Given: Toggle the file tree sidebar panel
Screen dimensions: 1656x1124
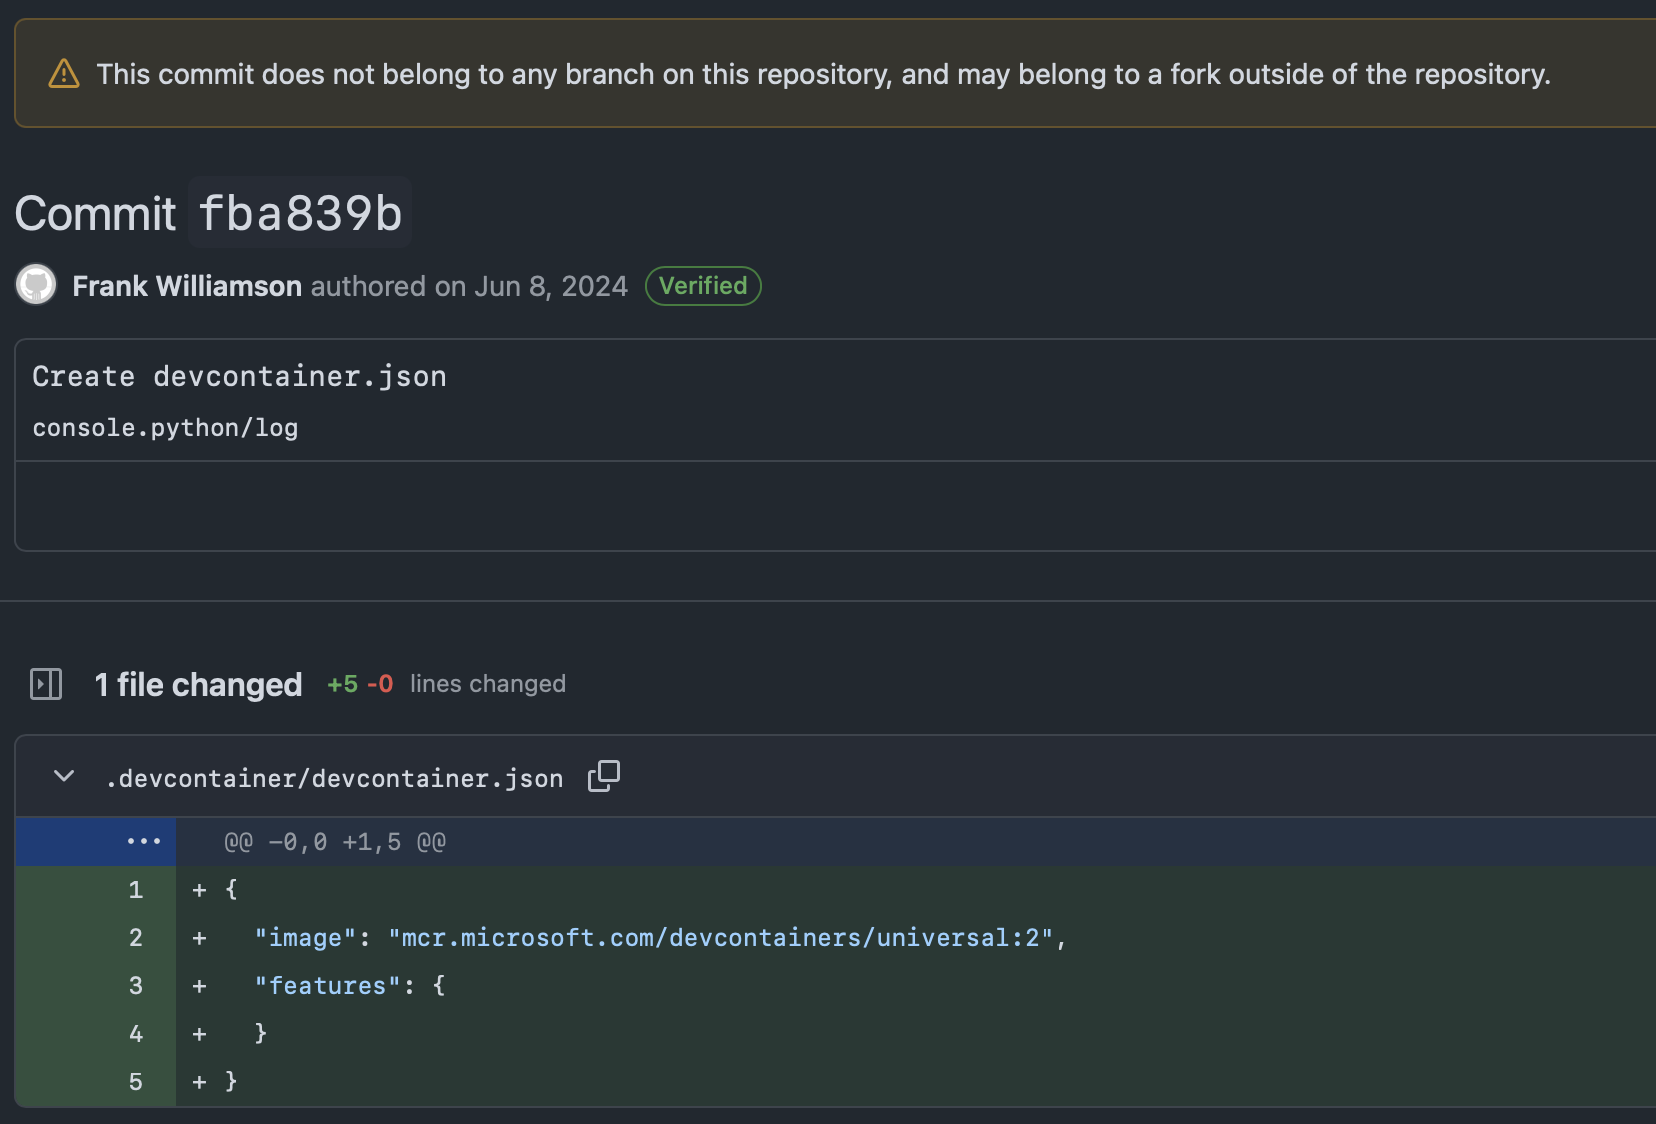Looking at the screenshot, I should click(x=46, y=684).
